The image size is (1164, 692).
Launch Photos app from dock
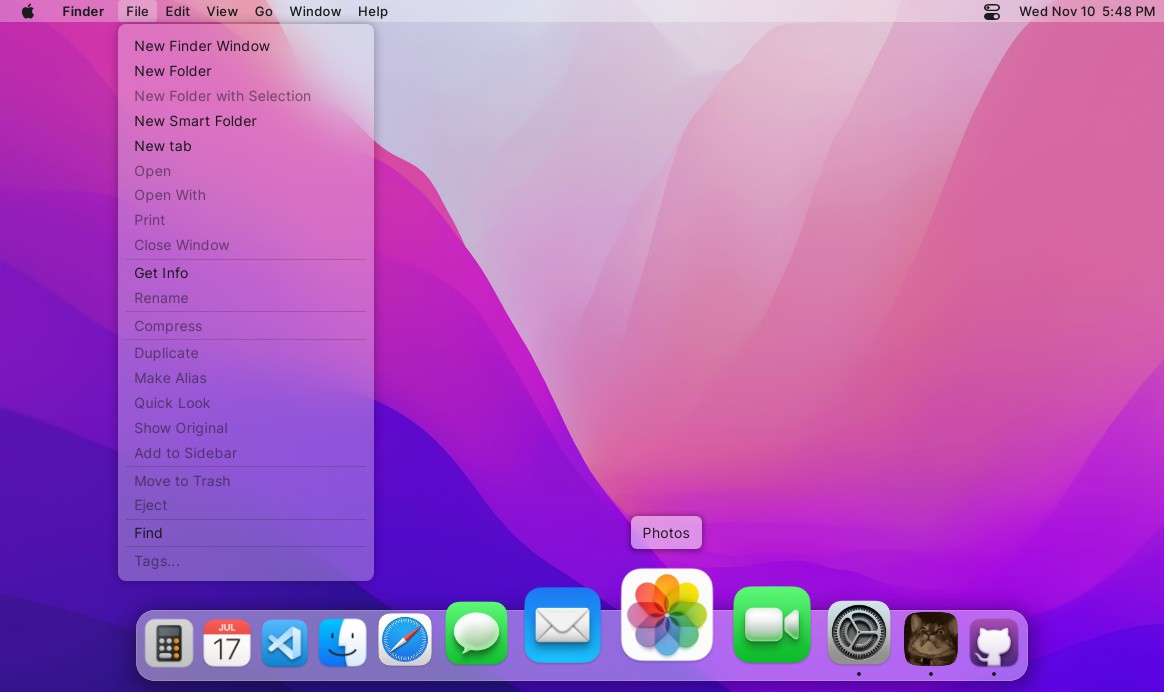[667, 615]
